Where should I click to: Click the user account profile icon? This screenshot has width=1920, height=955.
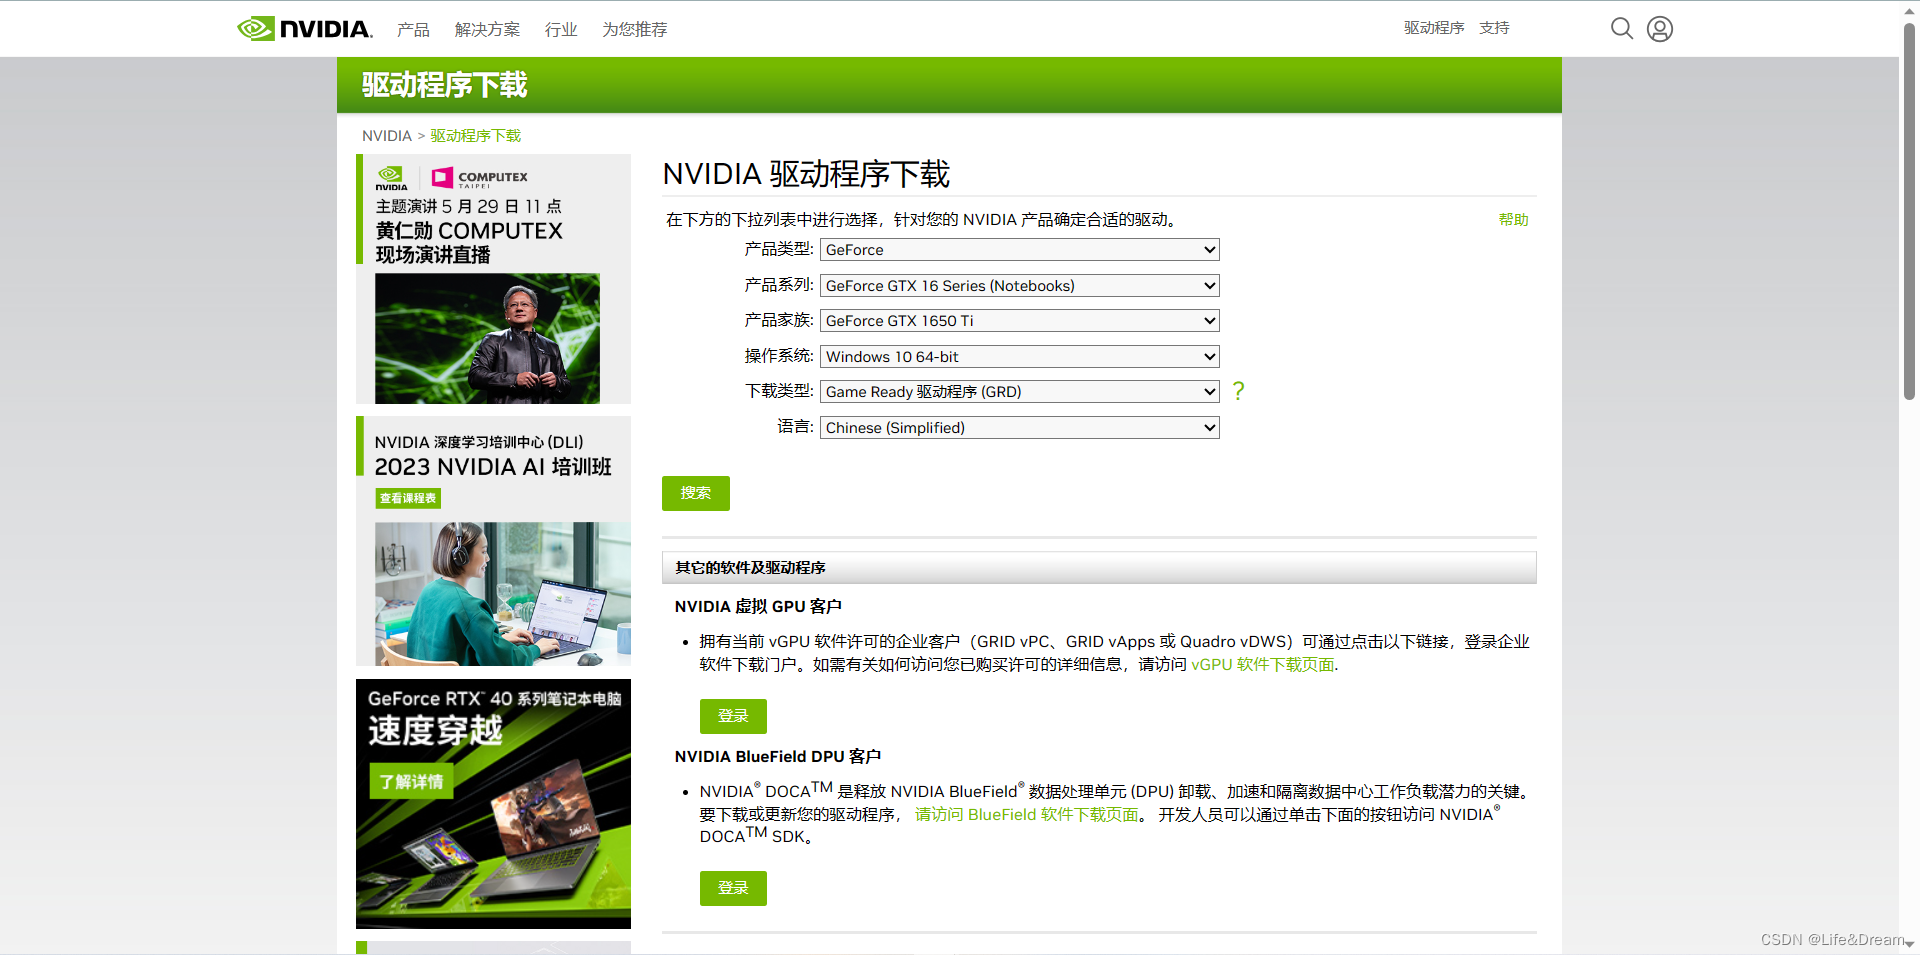[1659, 28]
